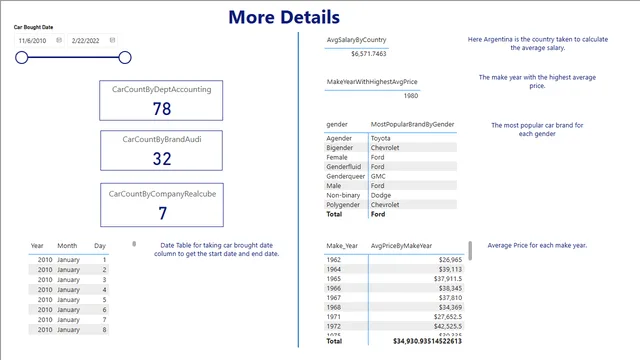
Task: Sort date table by Day column header
Action: [100, 246]
